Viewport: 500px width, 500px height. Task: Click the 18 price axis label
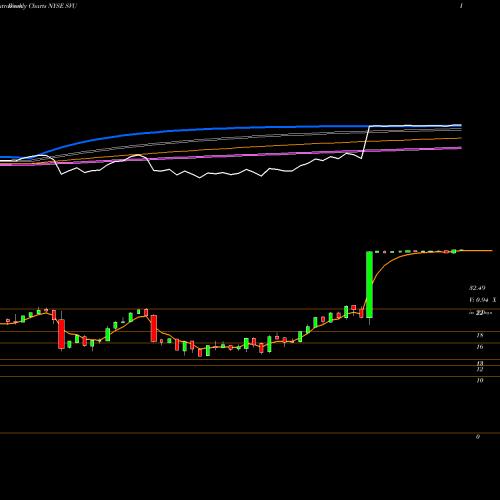[480, 335]
